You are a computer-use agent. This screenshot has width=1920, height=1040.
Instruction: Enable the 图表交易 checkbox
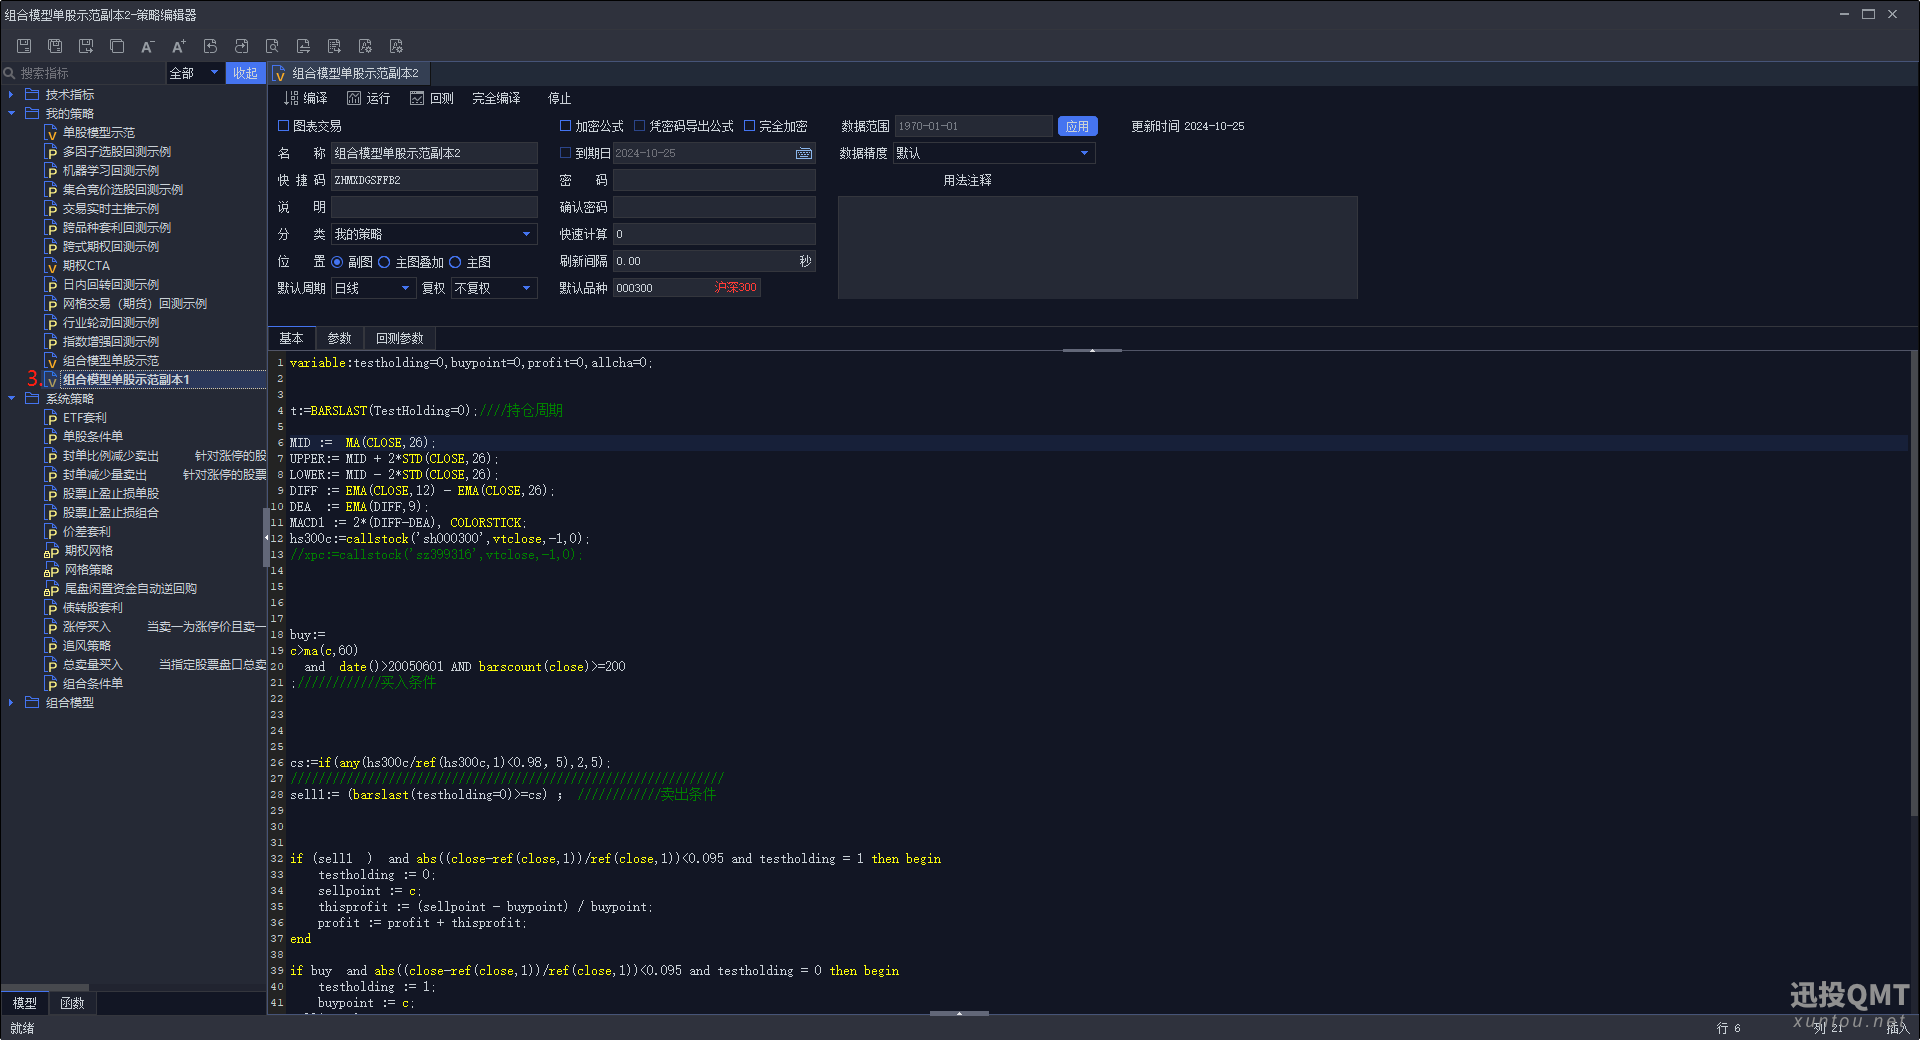pos(283,126)
